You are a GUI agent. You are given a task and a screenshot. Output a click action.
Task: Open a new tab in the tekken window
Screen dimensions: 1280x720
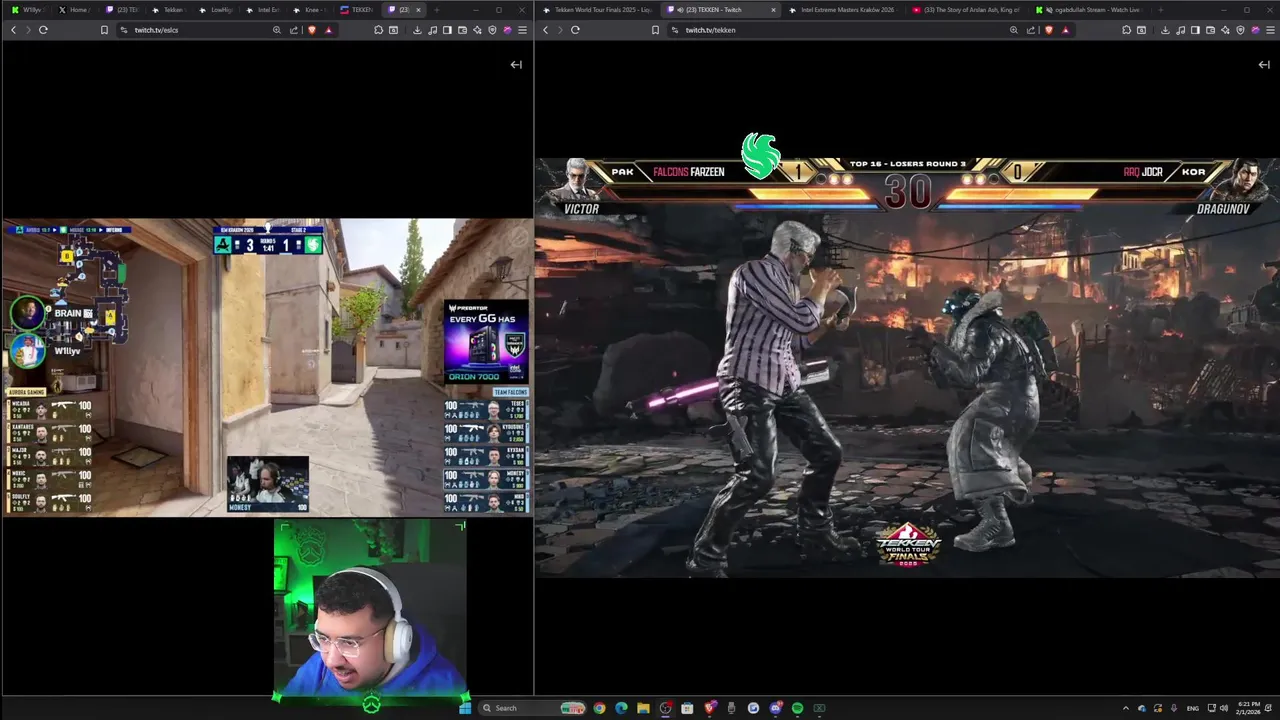point(1160,10)
